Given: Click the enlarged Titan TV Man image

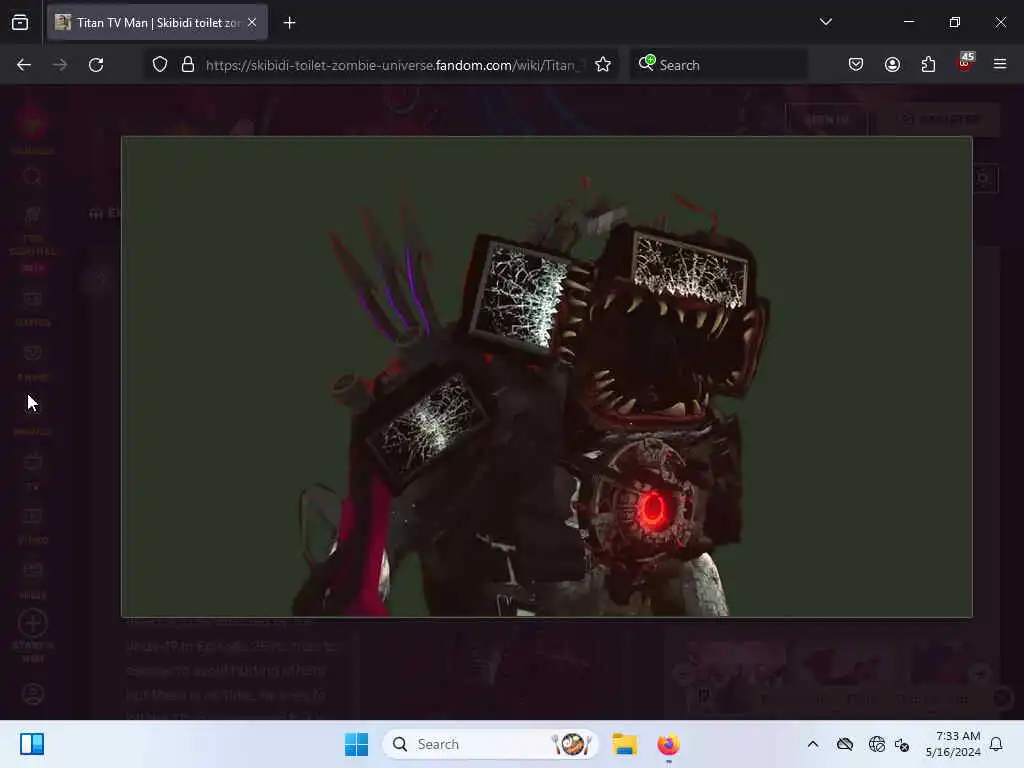Looking at the screenshot, I should coord(547,377).
